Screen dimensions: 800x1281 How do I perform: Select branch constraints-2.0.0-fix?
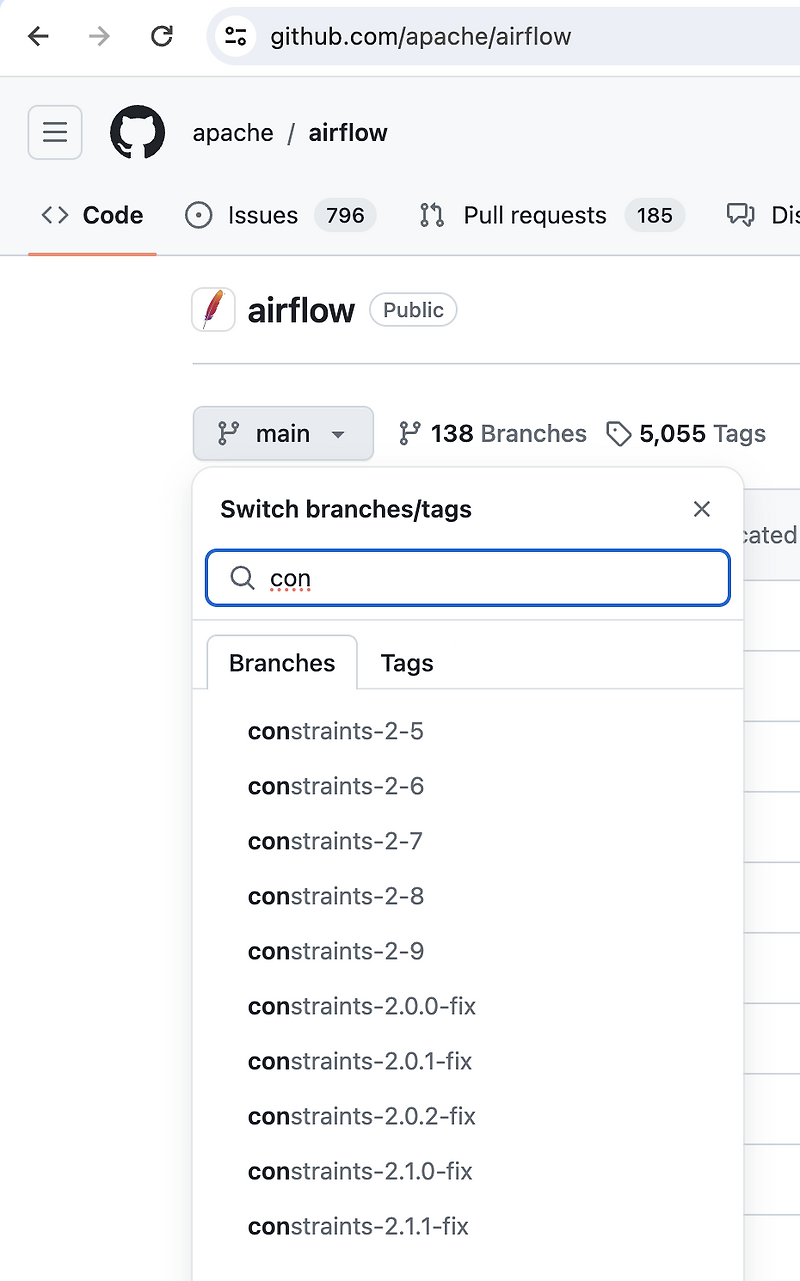pyautogui.click(x=362, y=1006)
